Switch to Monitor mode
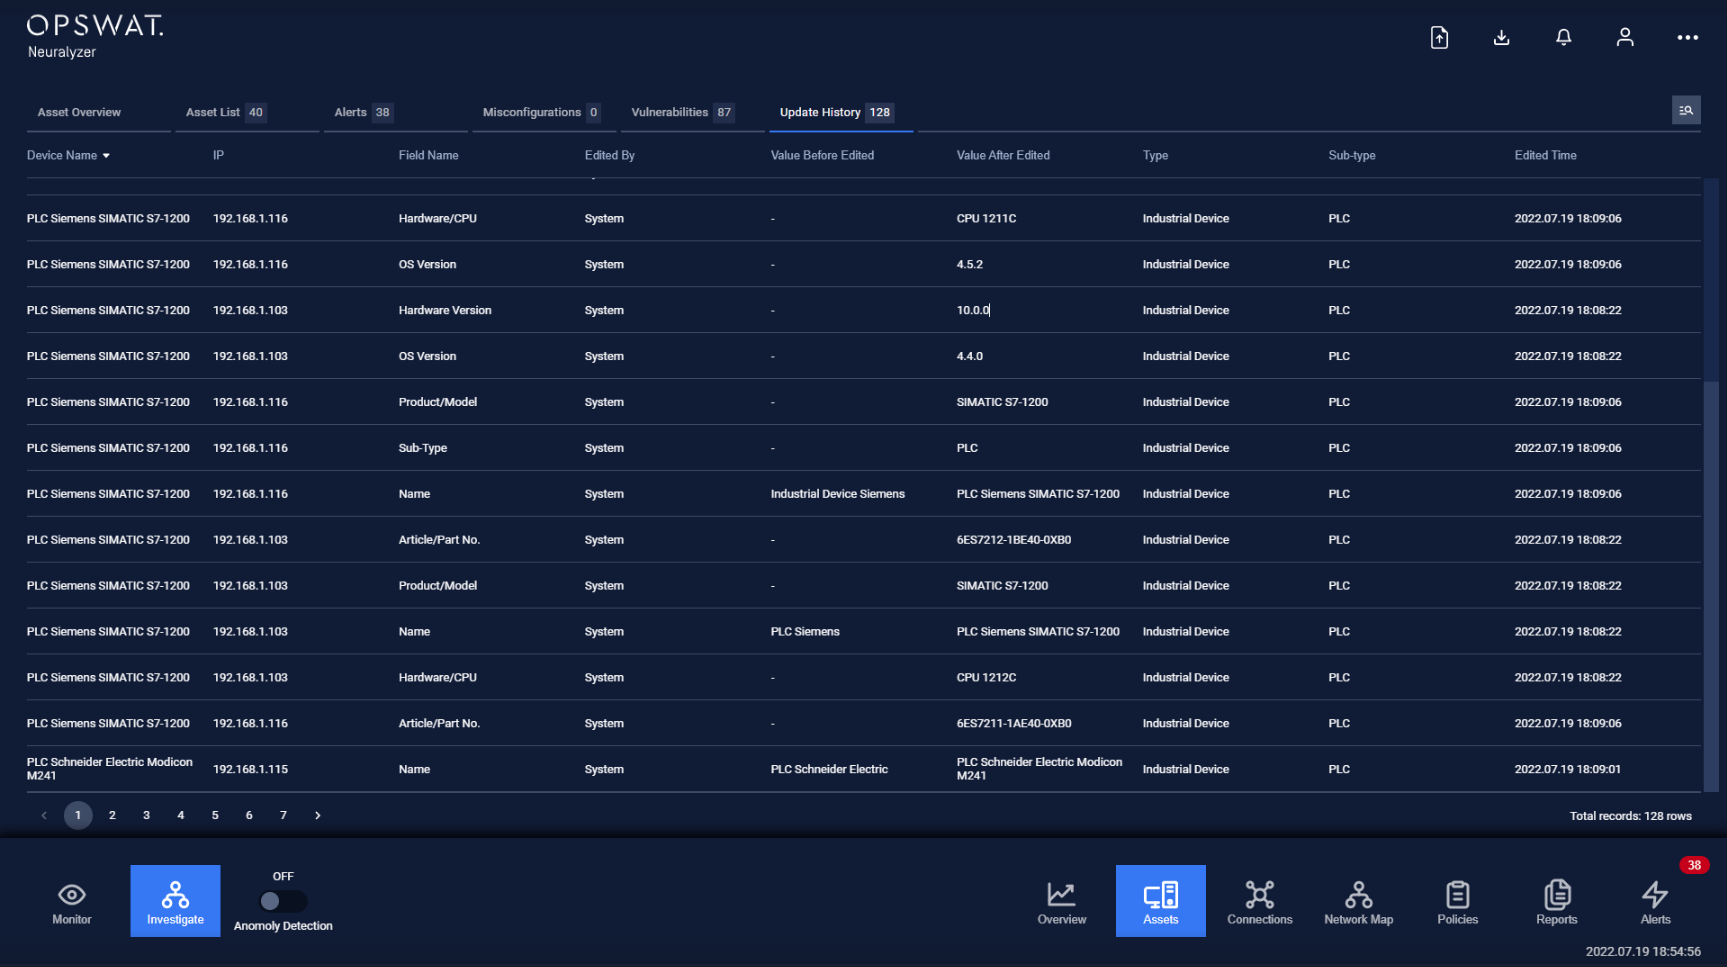Viewport: 1727px width, 967px height. point(72,901)
